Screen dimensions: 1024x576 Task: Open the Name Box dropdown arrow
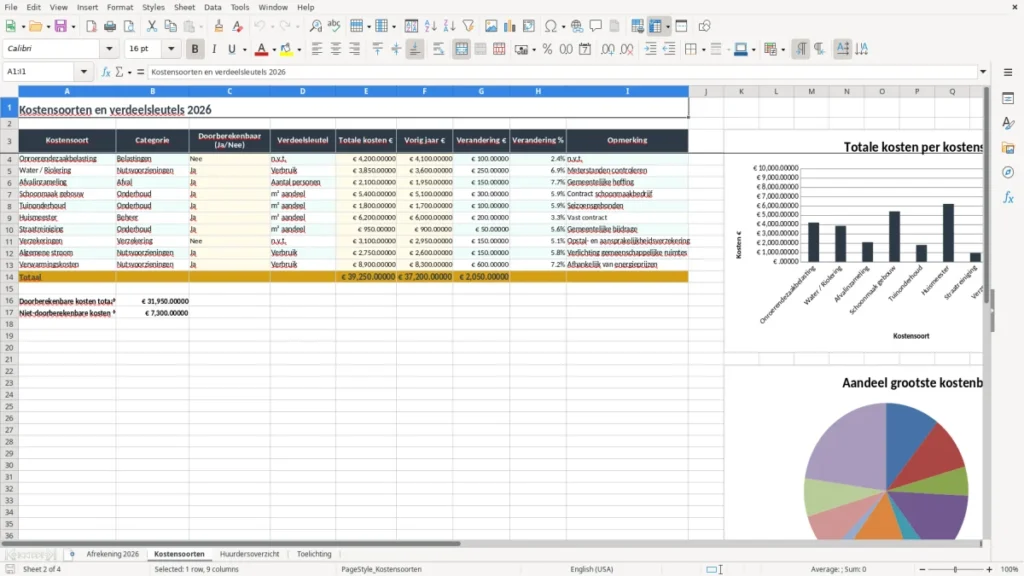pos(84,72)
